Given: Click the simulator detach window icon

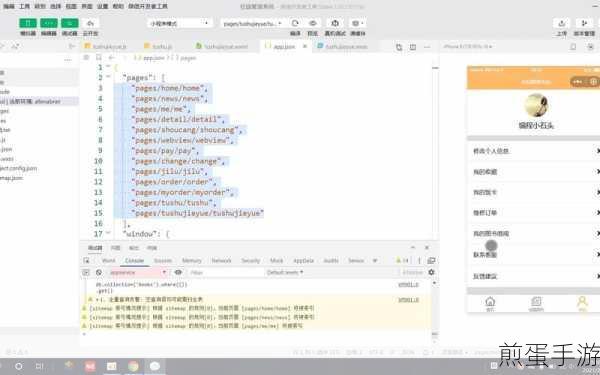Looking at the screenshot, I should (590, 47).
